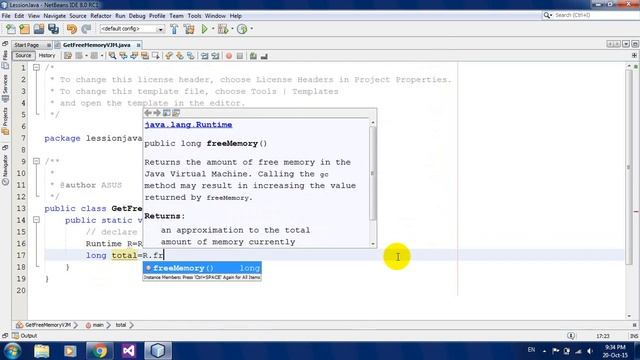
Task: Select the GetFreeMemoryVJM.java tab
Action: pos(96,45)
